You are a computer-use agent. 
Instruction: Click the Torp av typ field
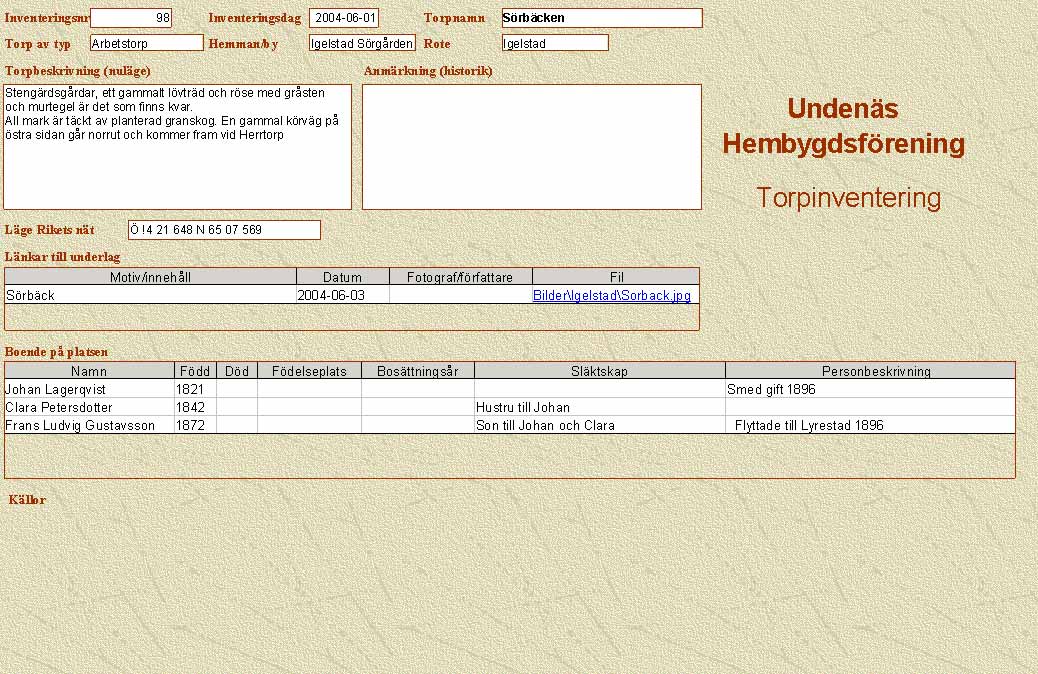pyautogui.click(x=146, y=43)
